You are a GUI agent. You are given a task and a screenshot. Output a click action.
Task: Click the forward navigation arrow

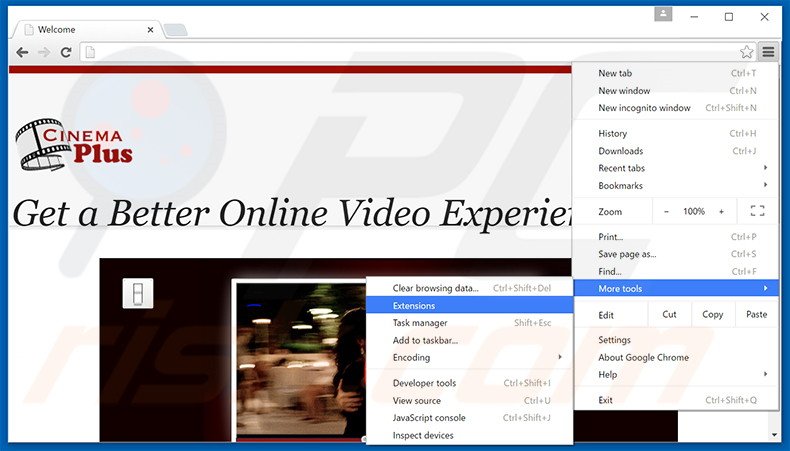[x=44, y=52]
